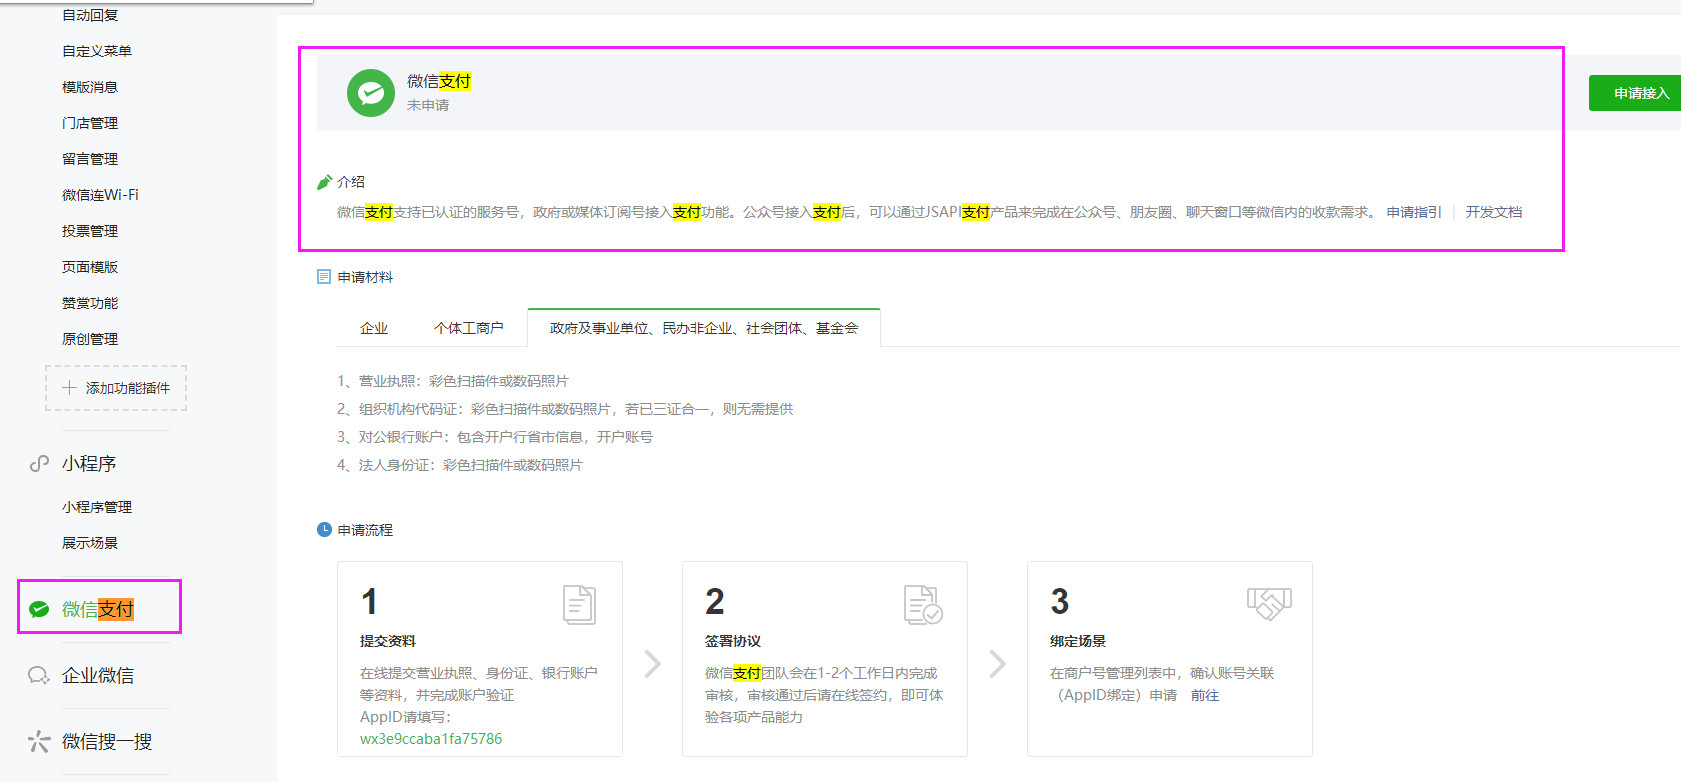
Task: Click the 申请材料 section heading
Action: [365, 277]
